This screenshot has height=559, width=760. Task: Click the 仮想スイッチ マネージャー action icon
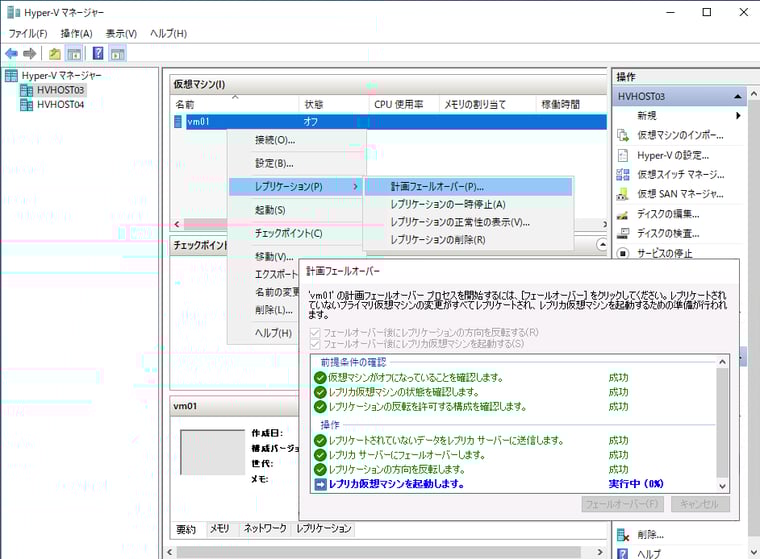(623, 175)
